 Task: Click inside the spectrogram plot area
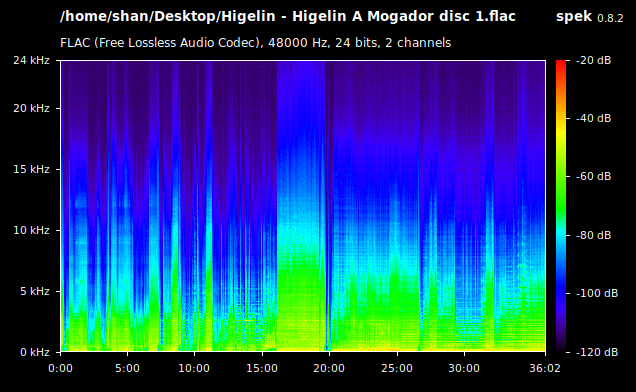[303, 206]
